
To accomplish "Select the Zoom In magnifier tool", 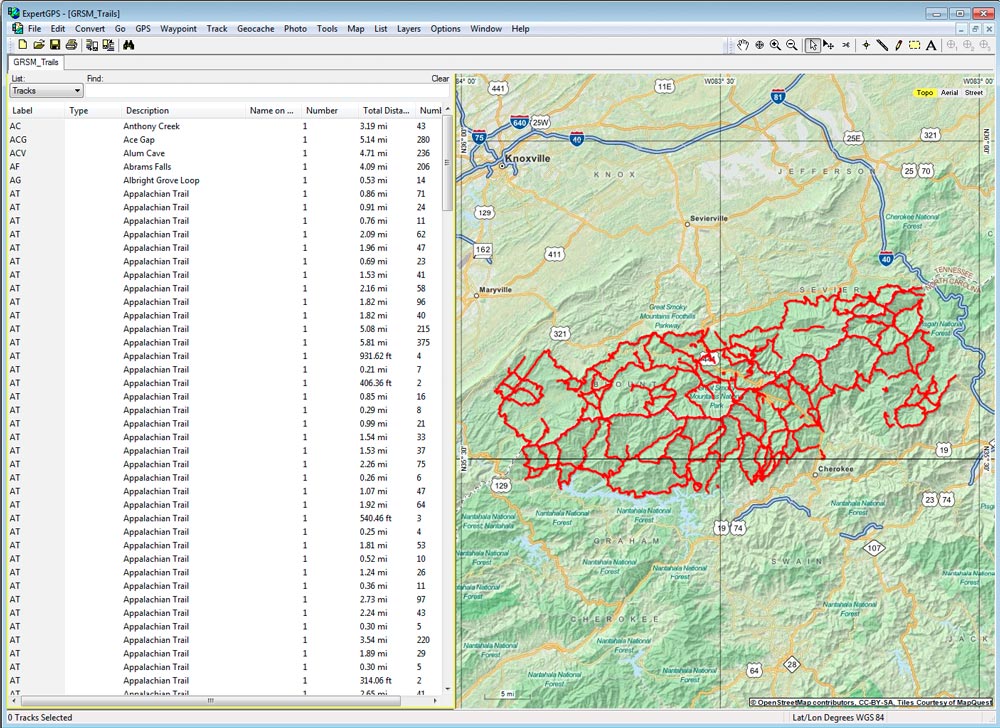I will click(x=775, y=45).
